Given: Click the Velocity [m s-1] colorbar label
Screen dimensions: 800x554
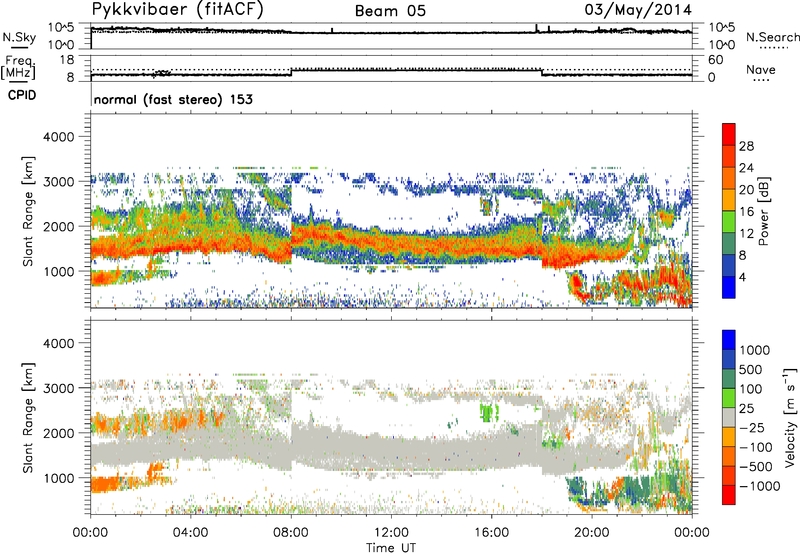Looking at the screenshot, I should click(790, 418).
